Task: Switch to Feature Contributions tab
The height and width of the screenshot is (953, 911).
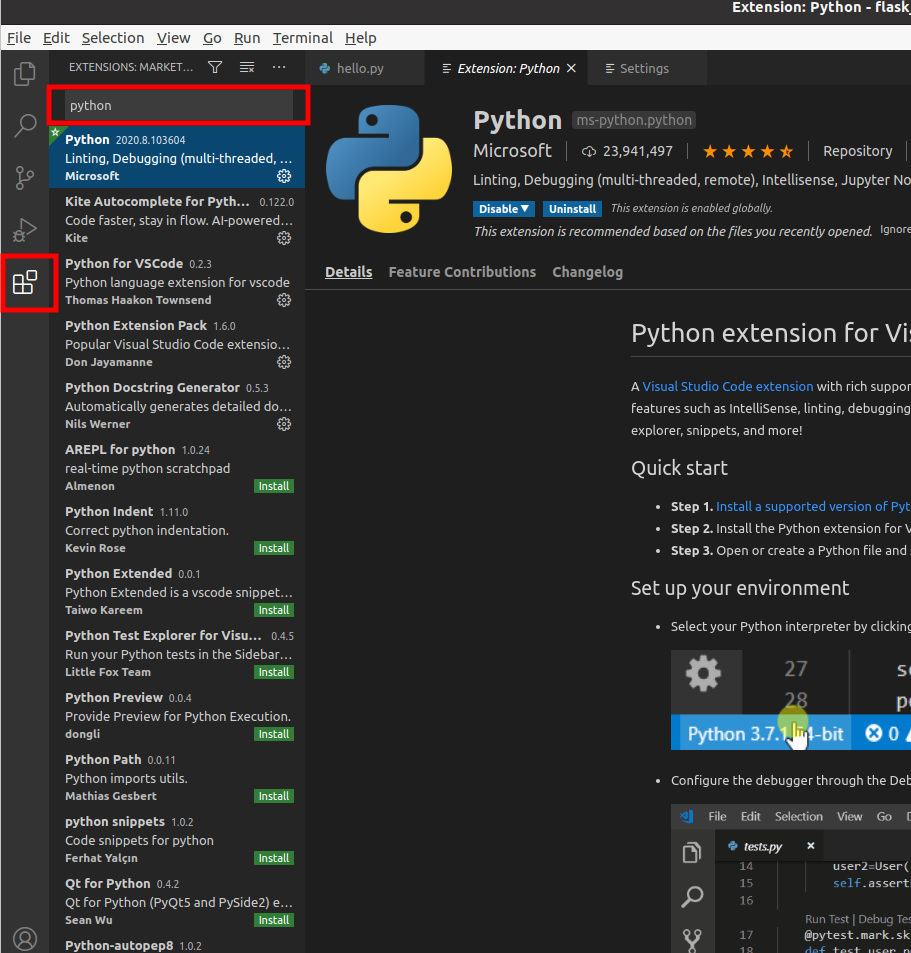Action: point(462,272)
